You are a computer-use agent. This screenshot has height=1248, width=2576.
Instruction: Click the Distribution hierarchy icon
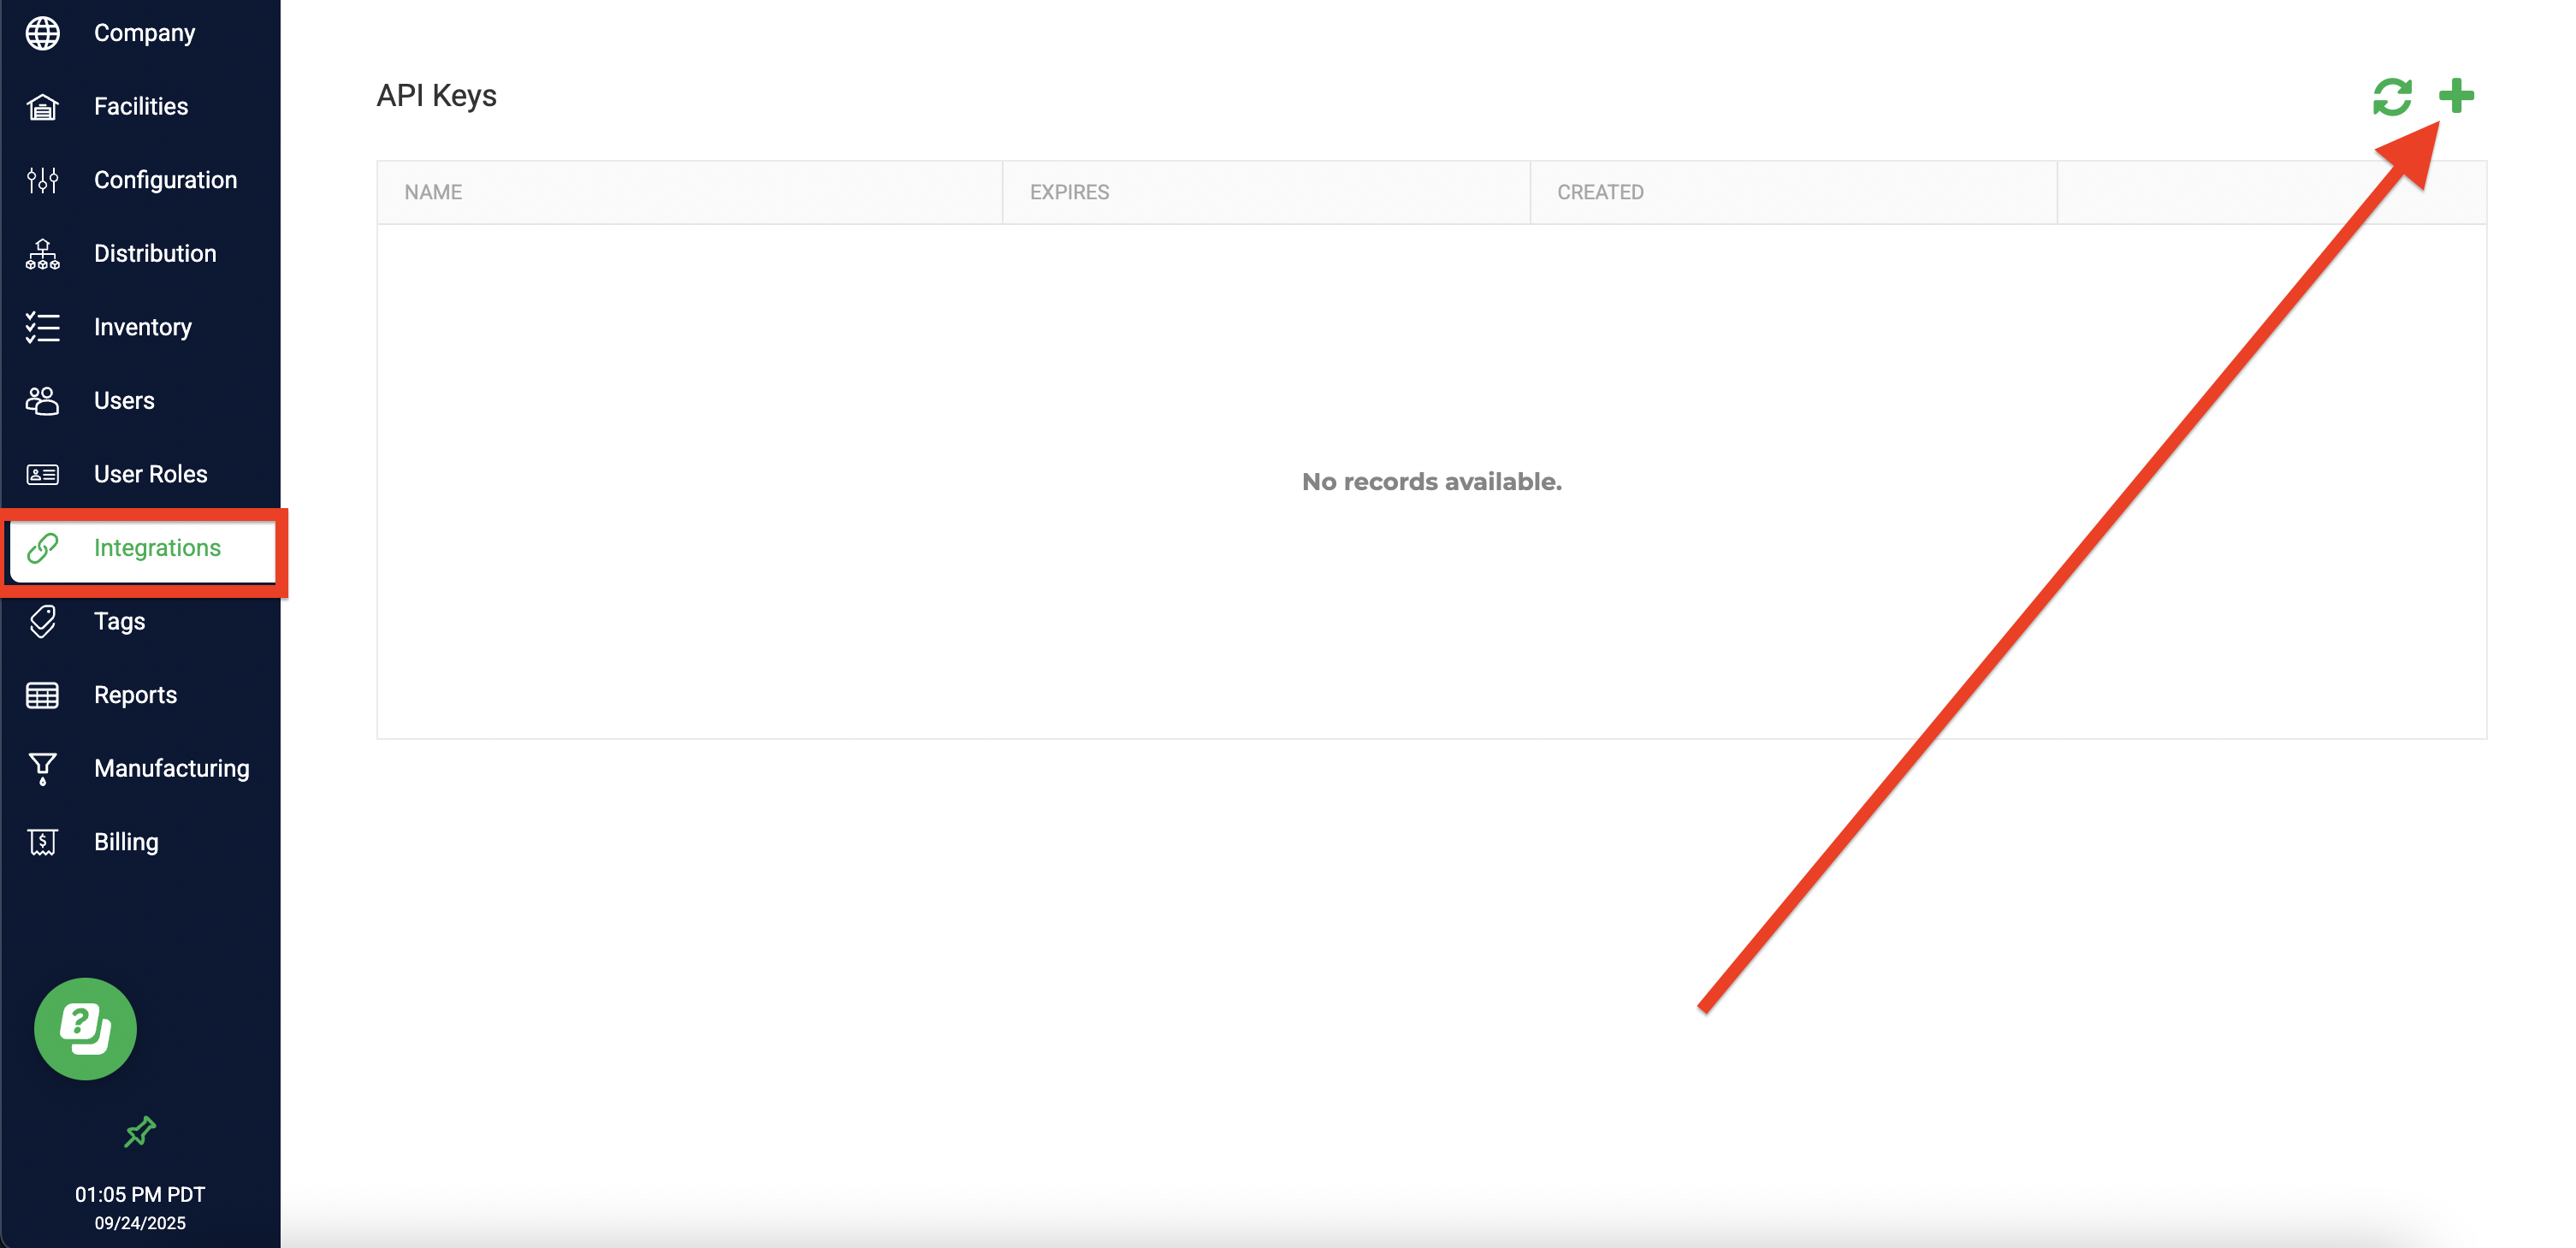(x=42, y=254)
